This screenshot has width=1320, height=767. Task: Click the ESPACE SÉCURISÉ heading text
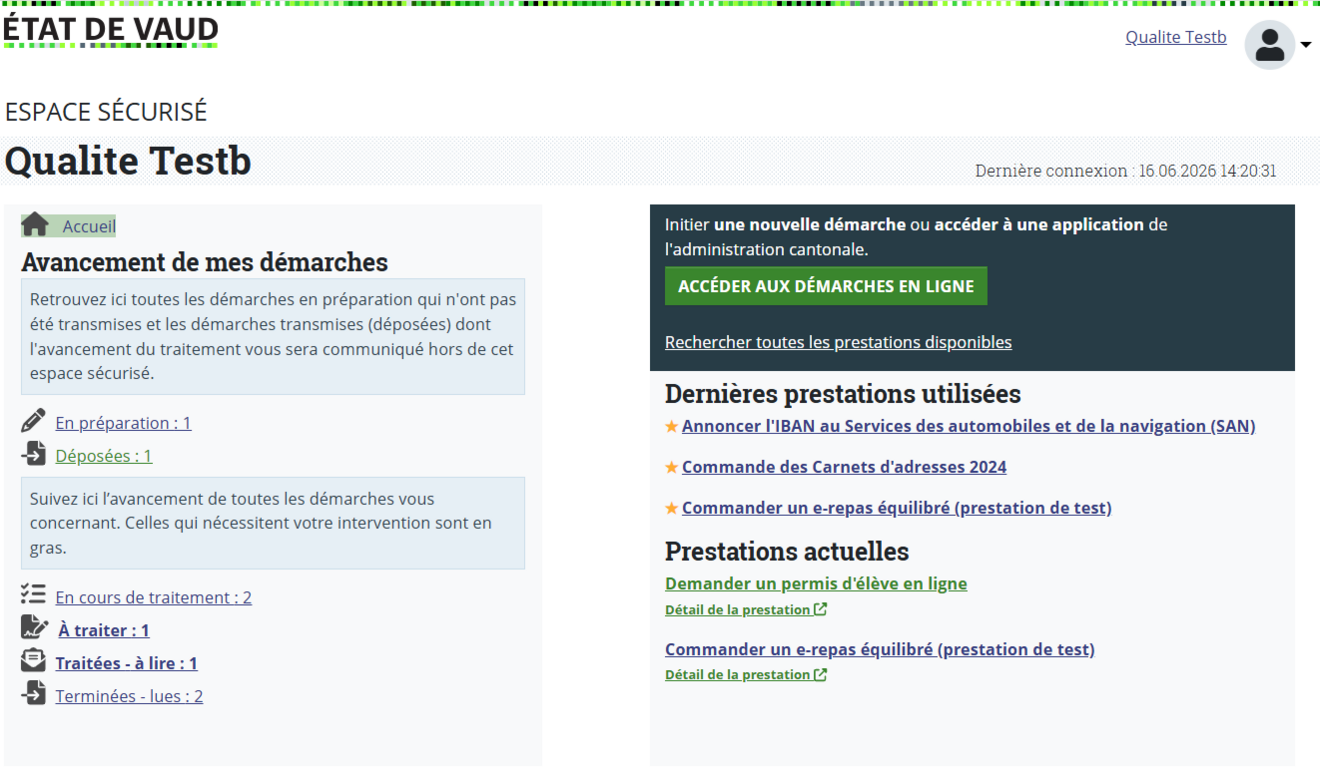106,111
